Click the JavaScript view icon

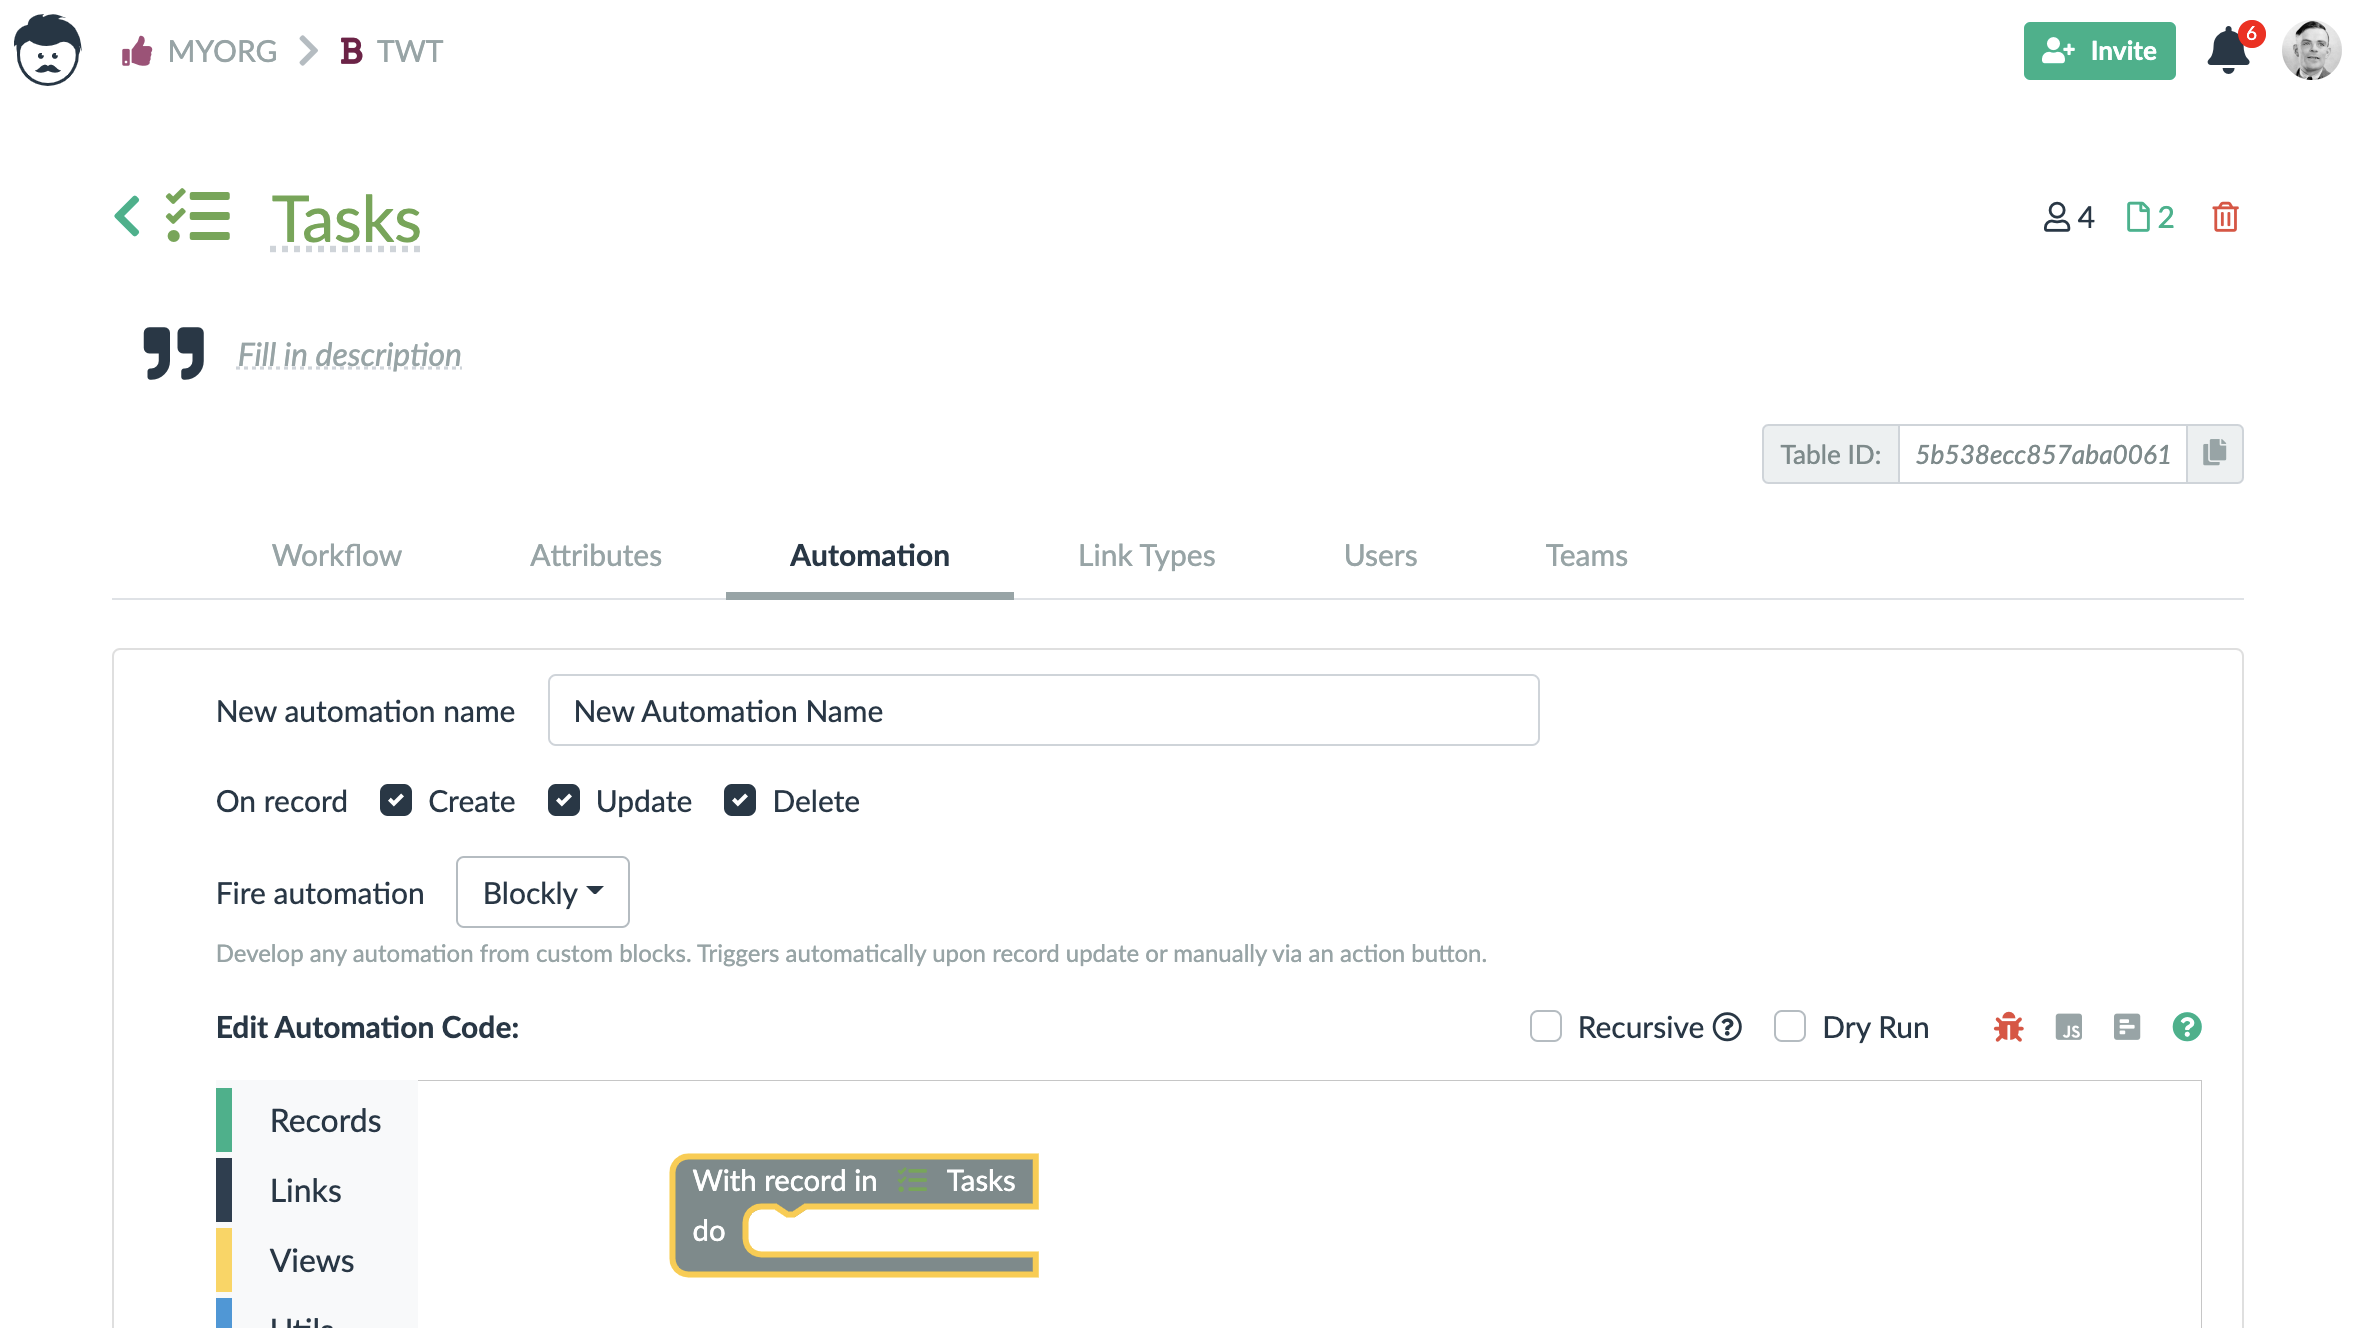[x=2069, y=1027]
